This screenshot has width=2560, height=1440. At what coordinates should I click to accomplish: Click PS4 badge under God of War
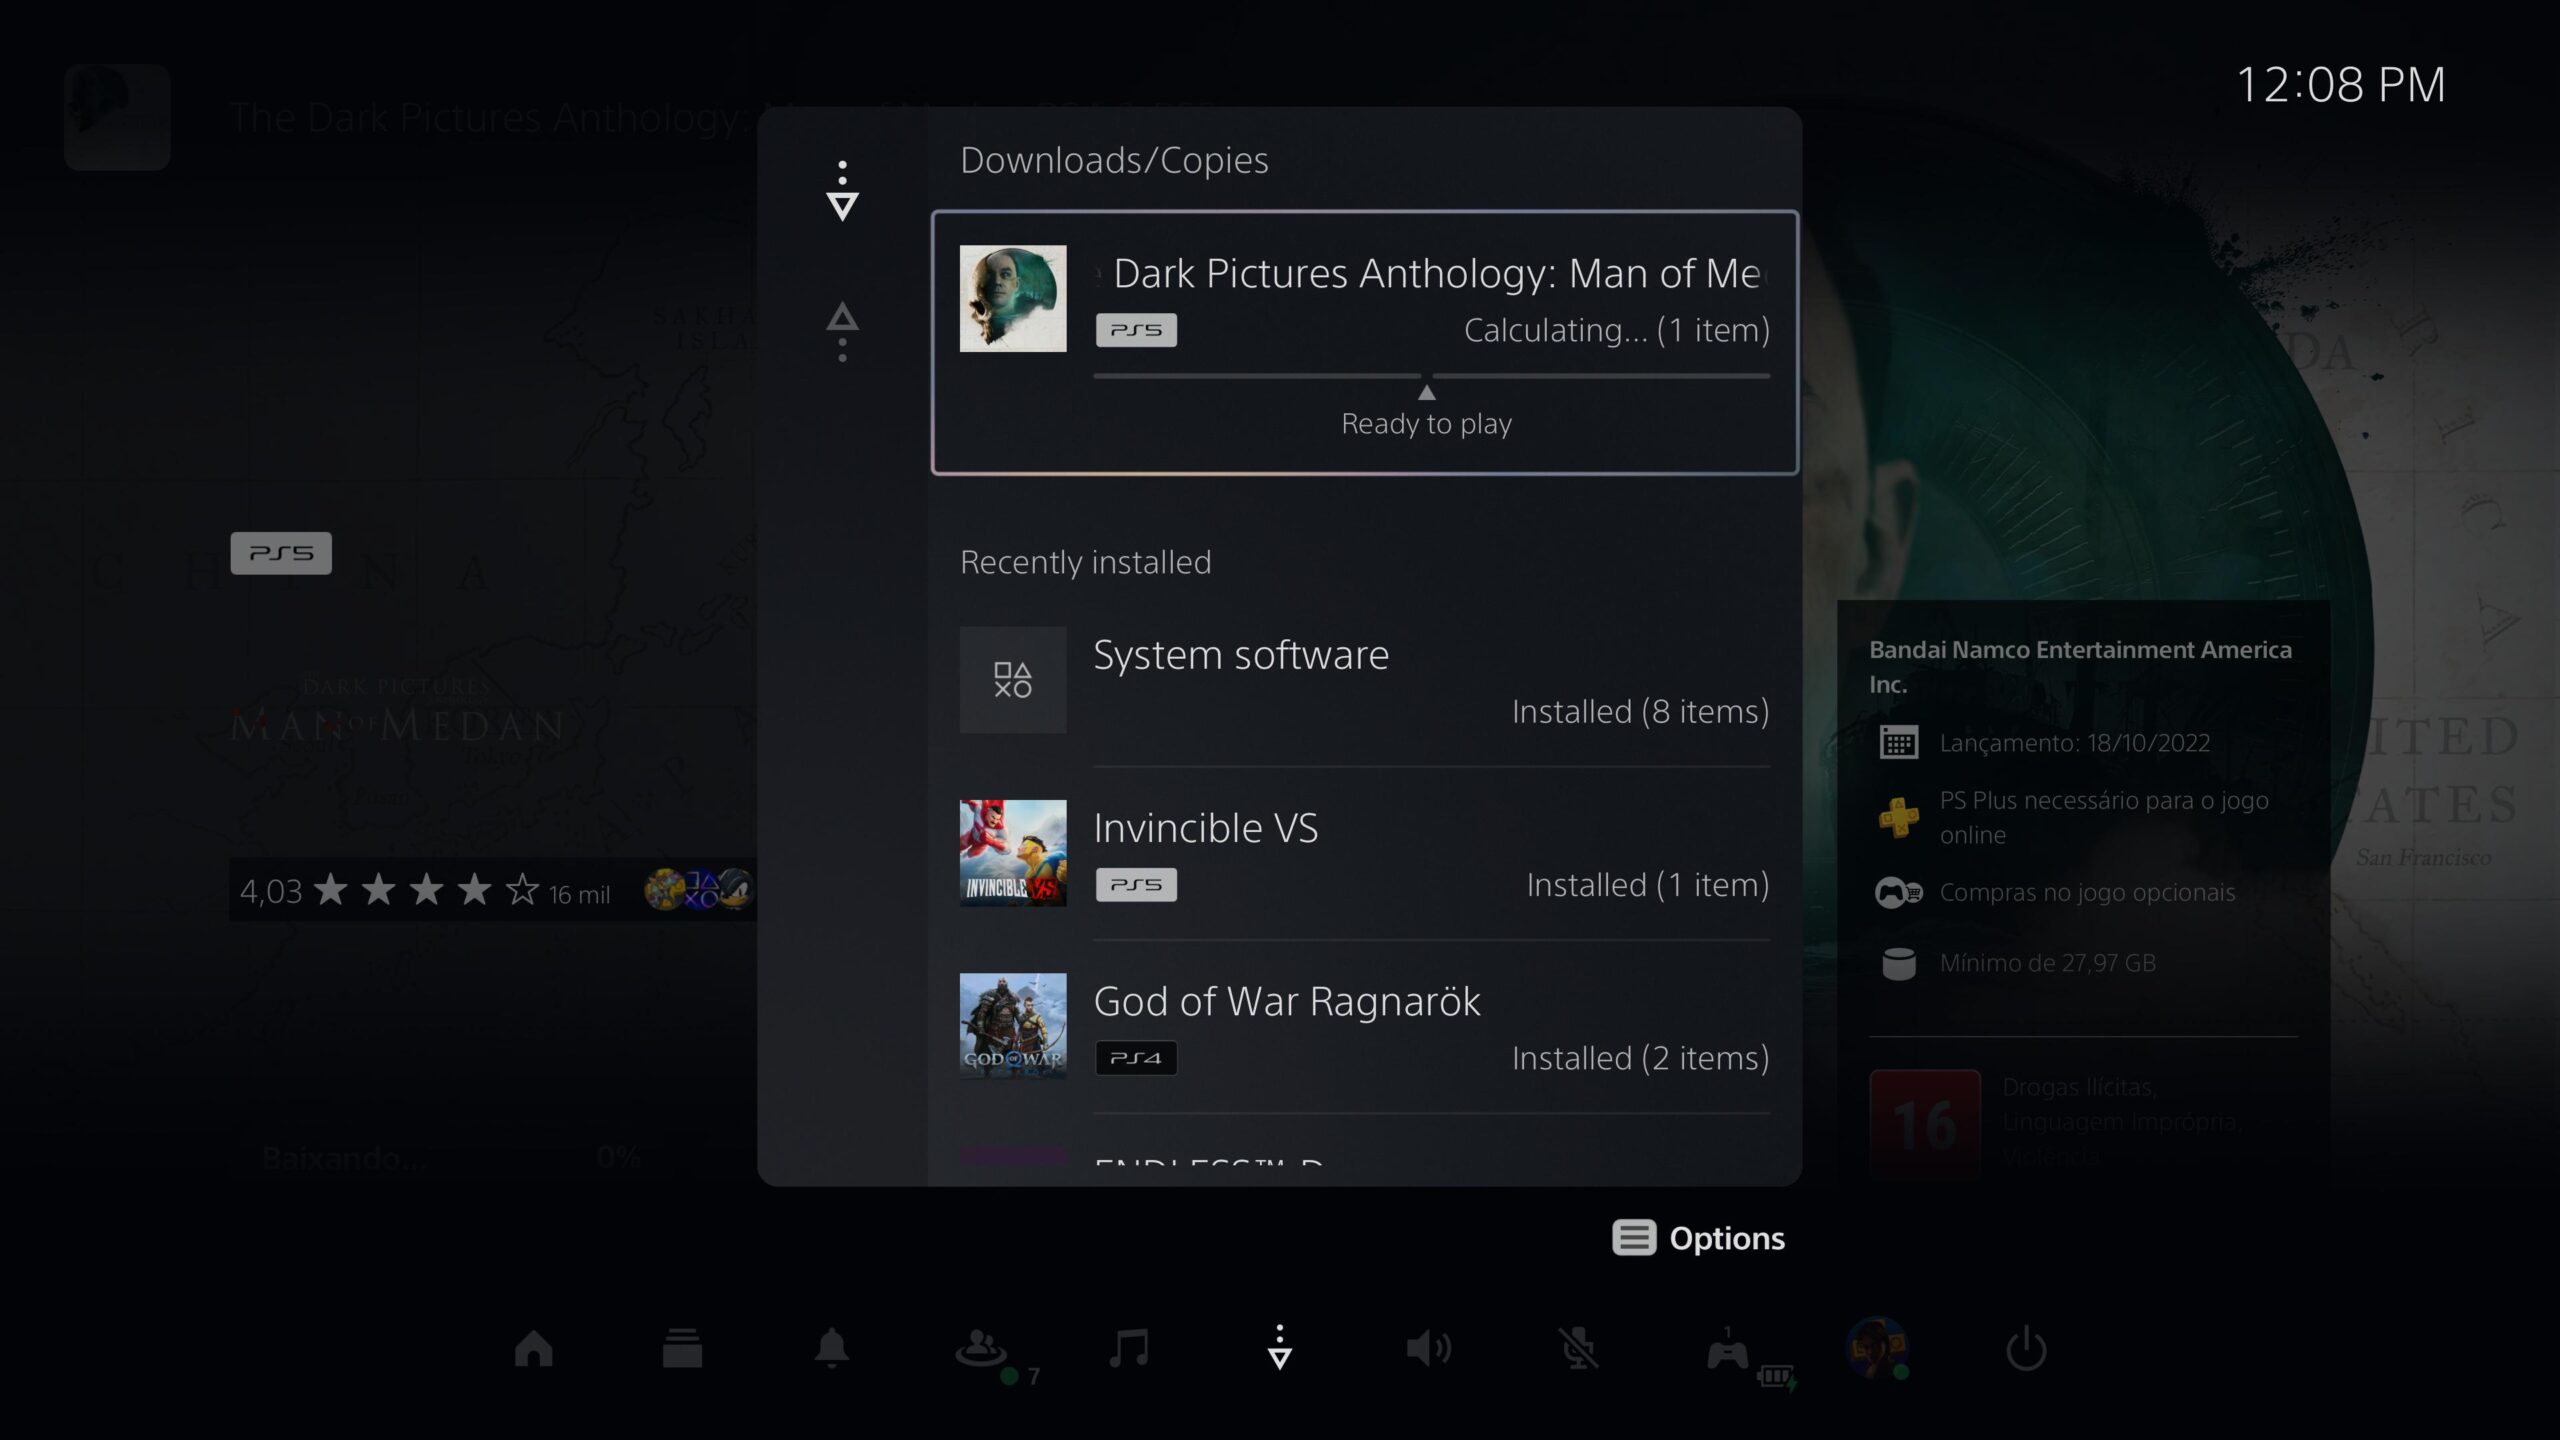1136,1058
